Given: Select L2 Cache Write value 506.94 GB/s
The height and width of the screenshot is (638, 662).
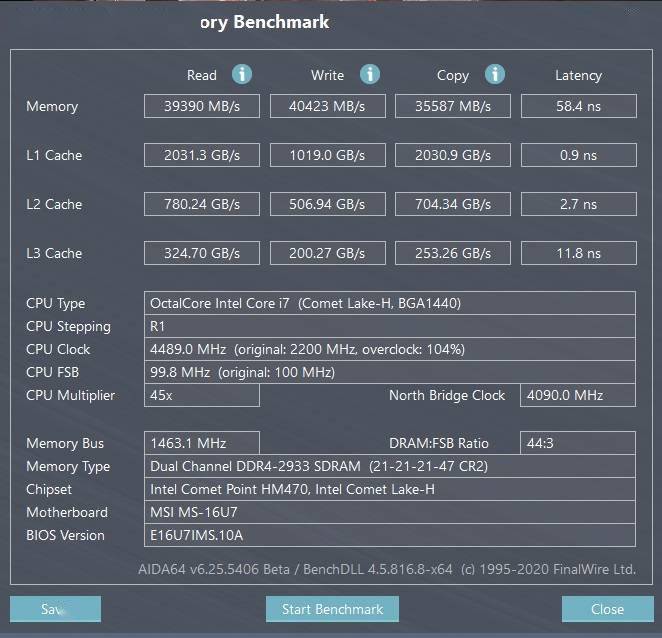Looking at the screenshot, I should point(328,204).
